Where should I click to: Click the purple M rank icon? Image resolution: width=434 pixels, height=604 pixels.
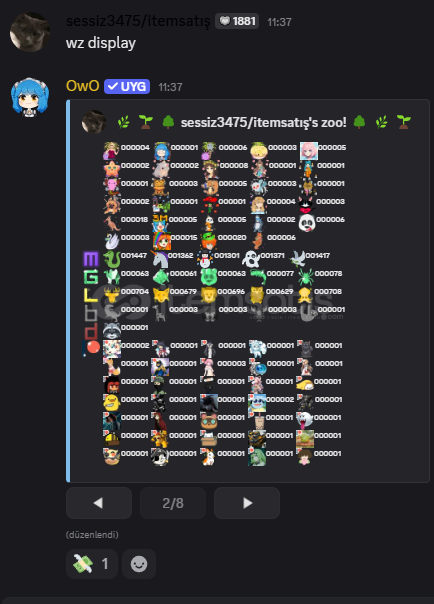[x=91, y=259]
